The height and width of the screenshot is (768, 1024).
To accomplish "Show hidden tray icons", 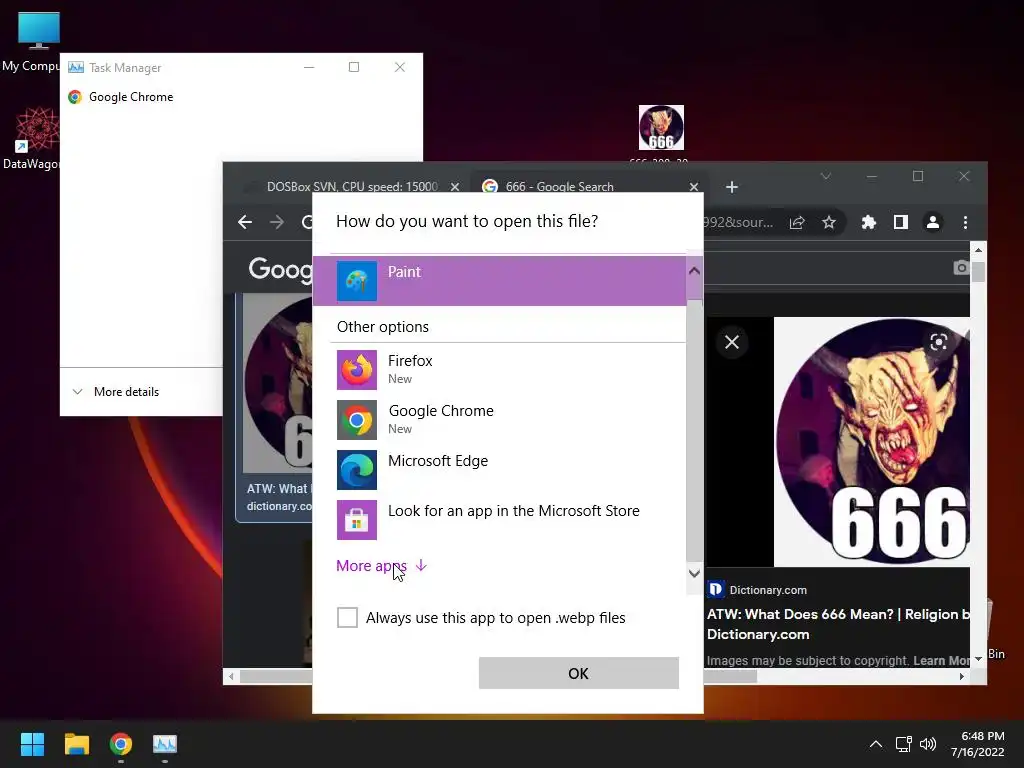I will [876, 744].
